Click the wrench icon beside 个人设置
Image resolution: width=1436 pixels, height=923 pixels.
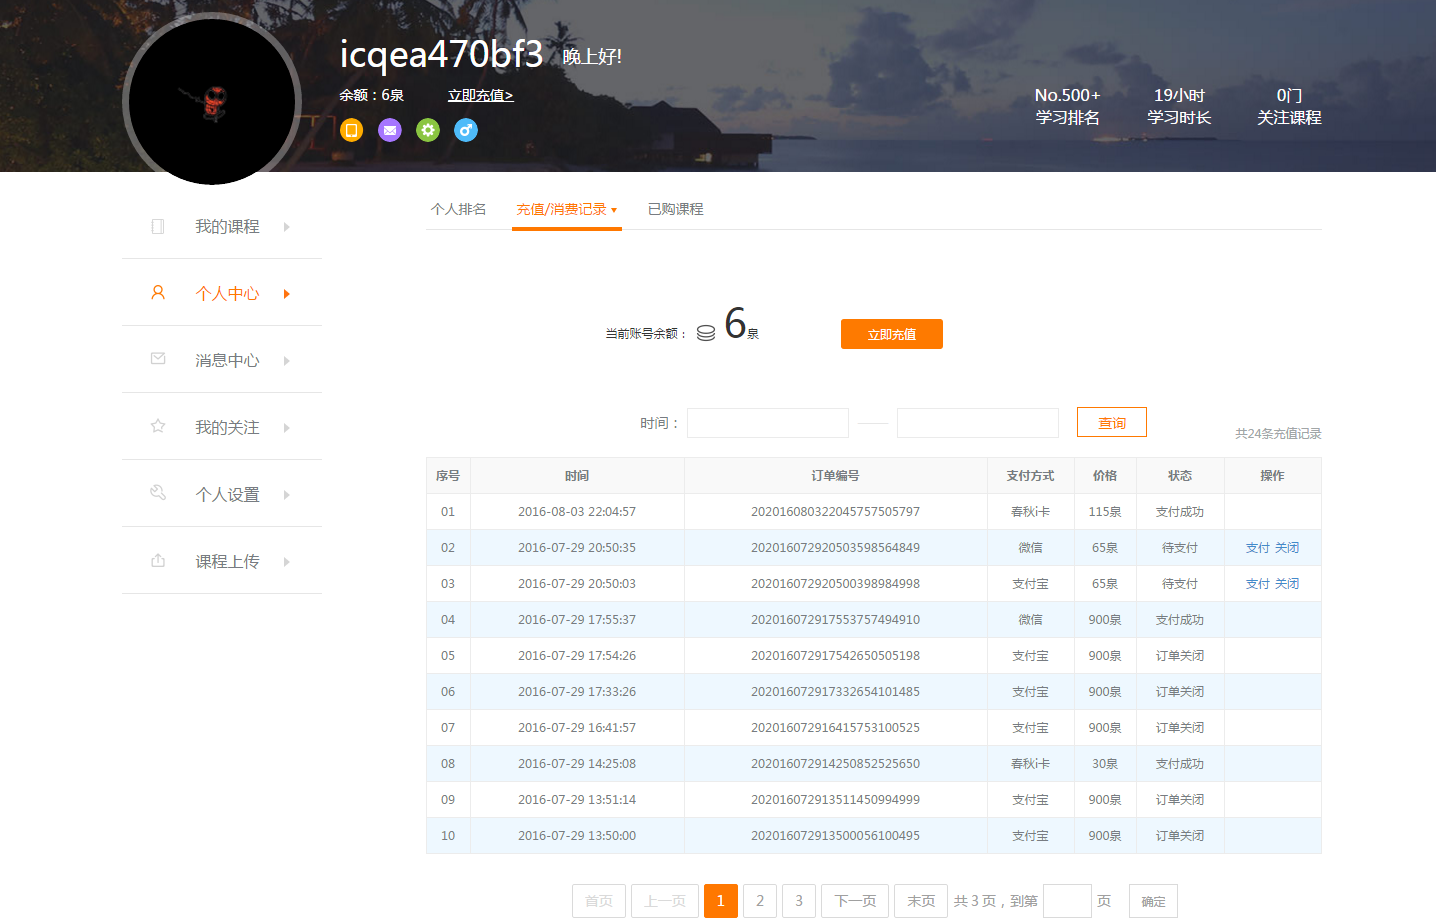point(158,492)
